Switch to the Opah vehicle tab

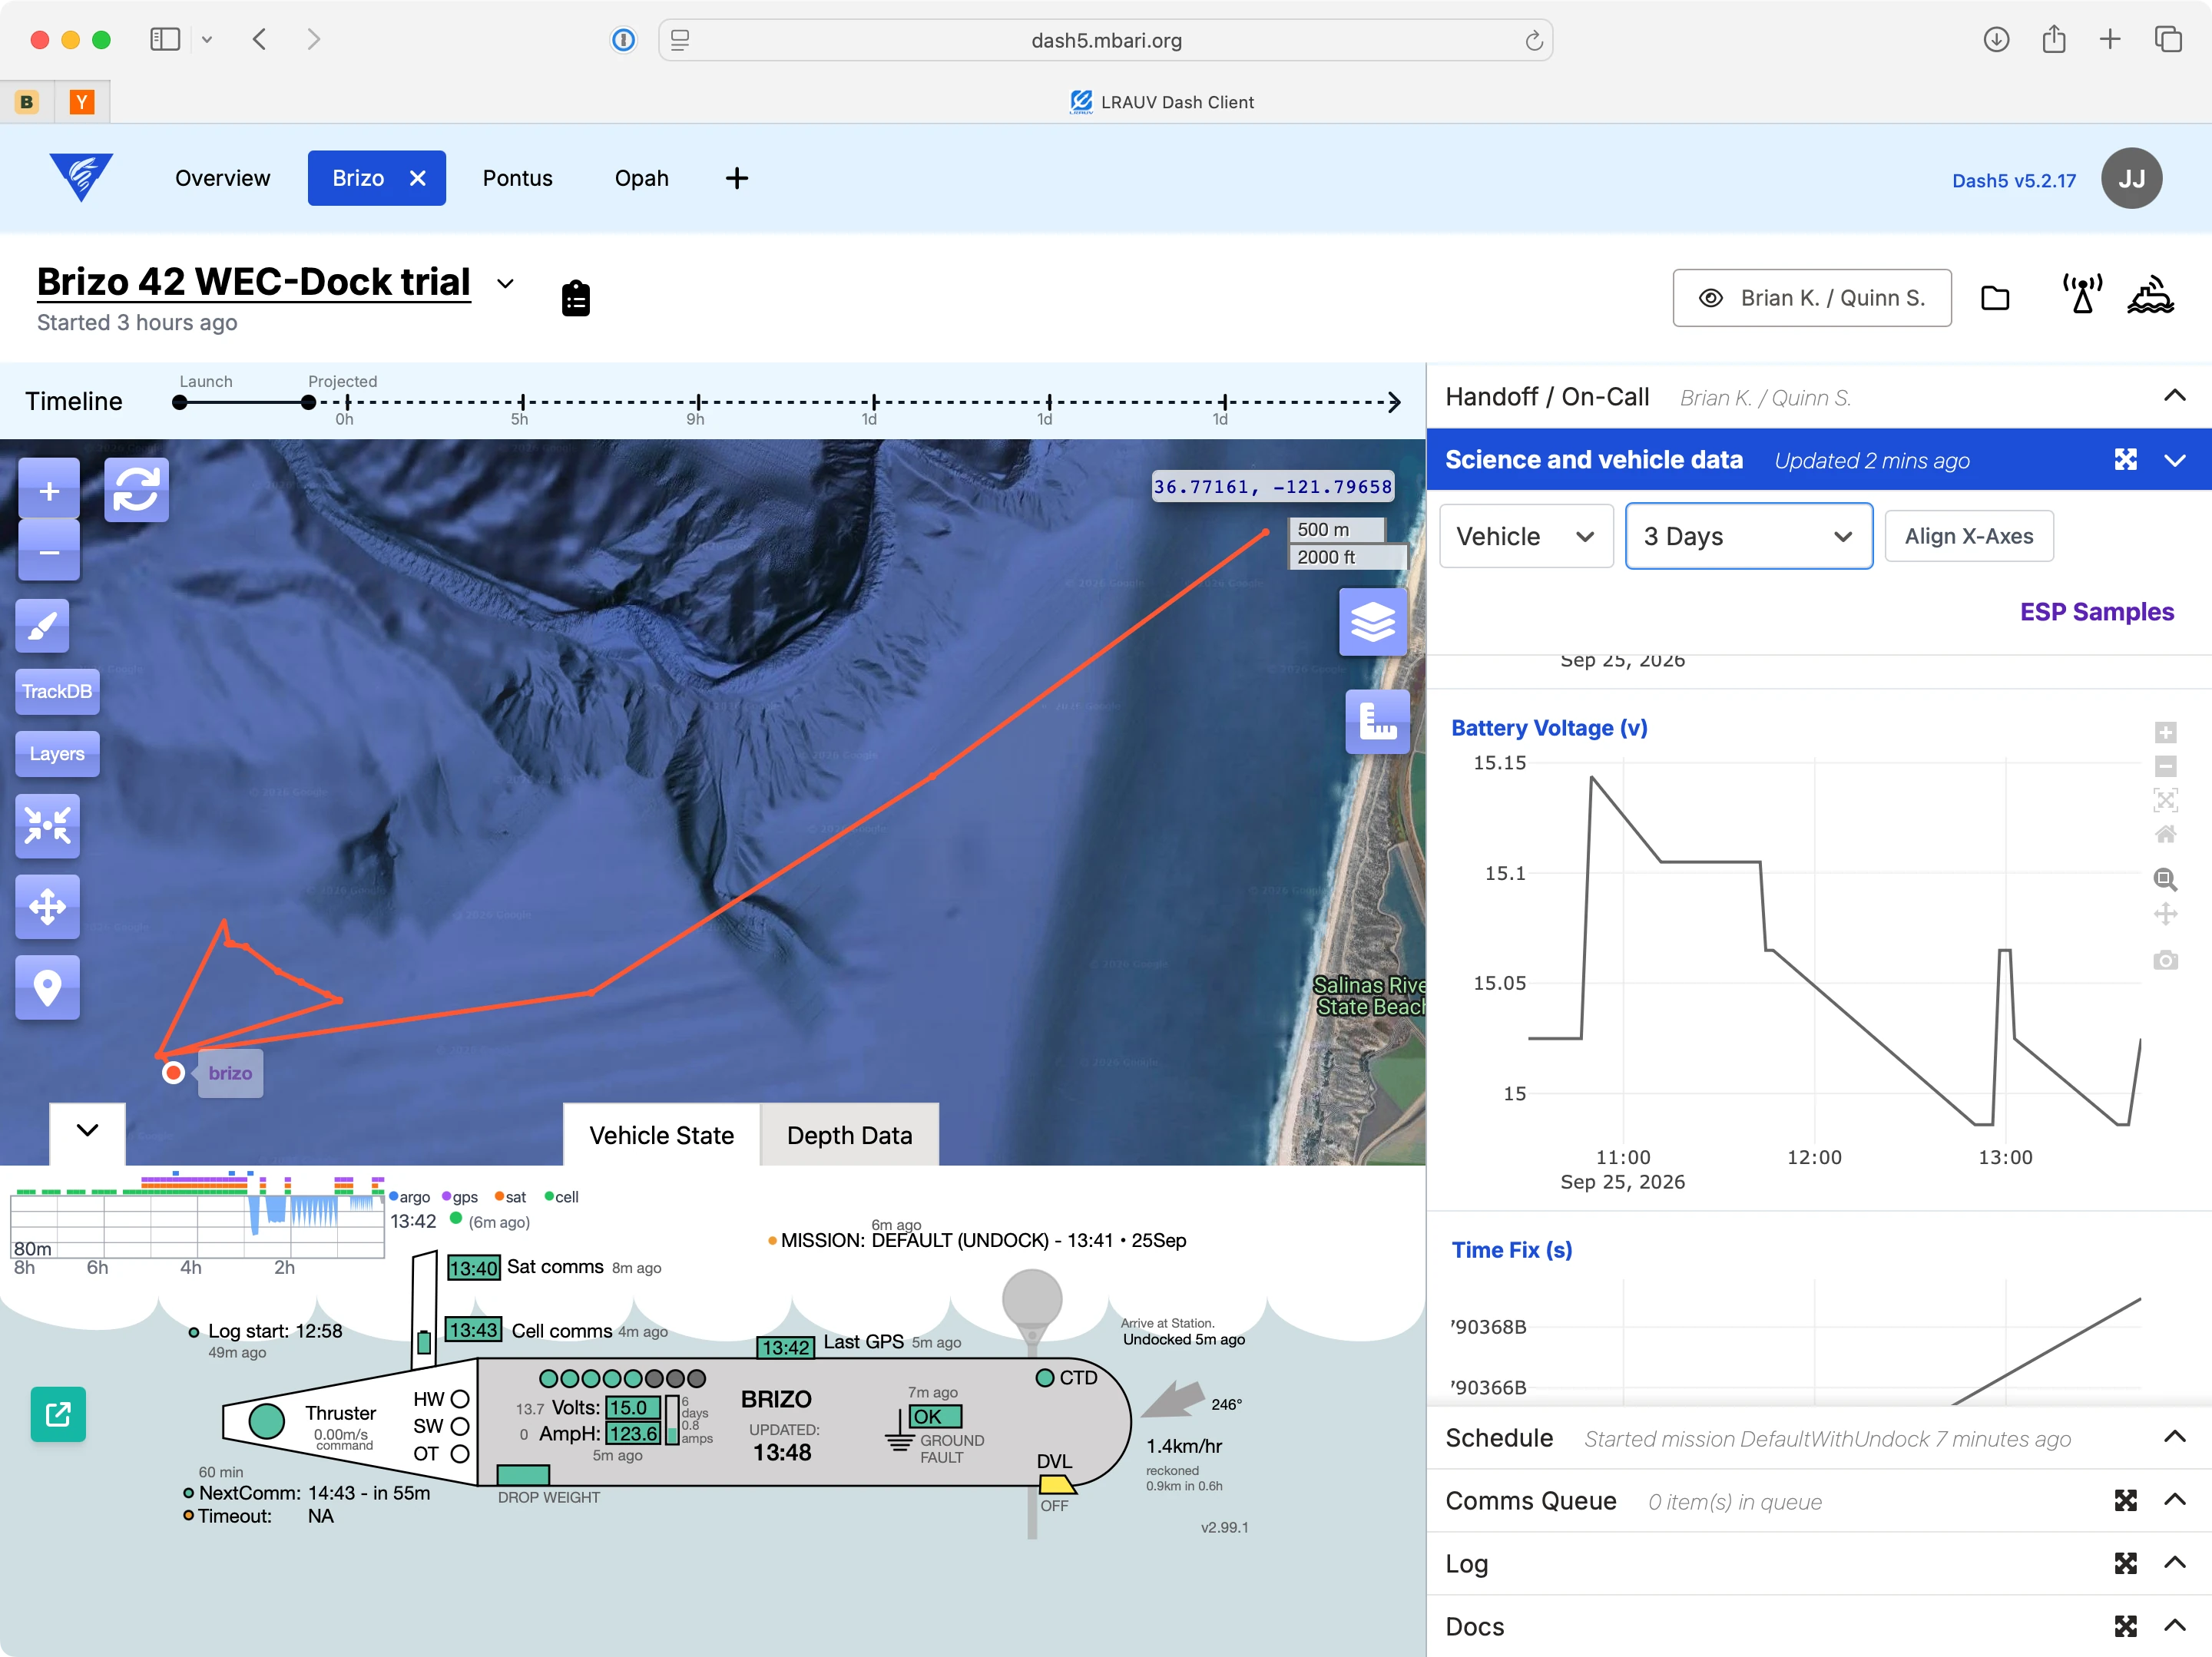(641, 178)
